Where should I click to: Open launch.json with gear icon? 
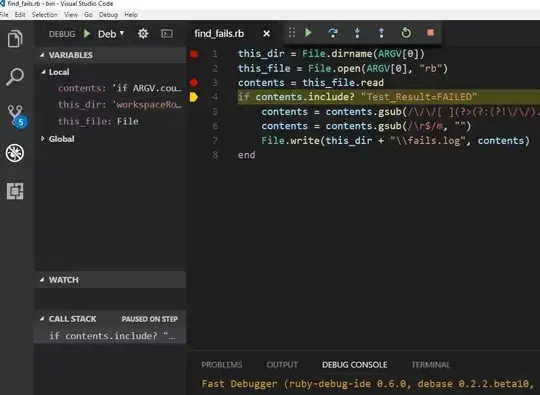[x=143, y=34]
